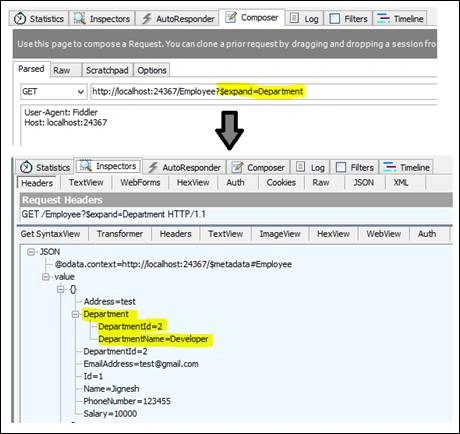Select the PhoneNumber=123455 row

127,401
